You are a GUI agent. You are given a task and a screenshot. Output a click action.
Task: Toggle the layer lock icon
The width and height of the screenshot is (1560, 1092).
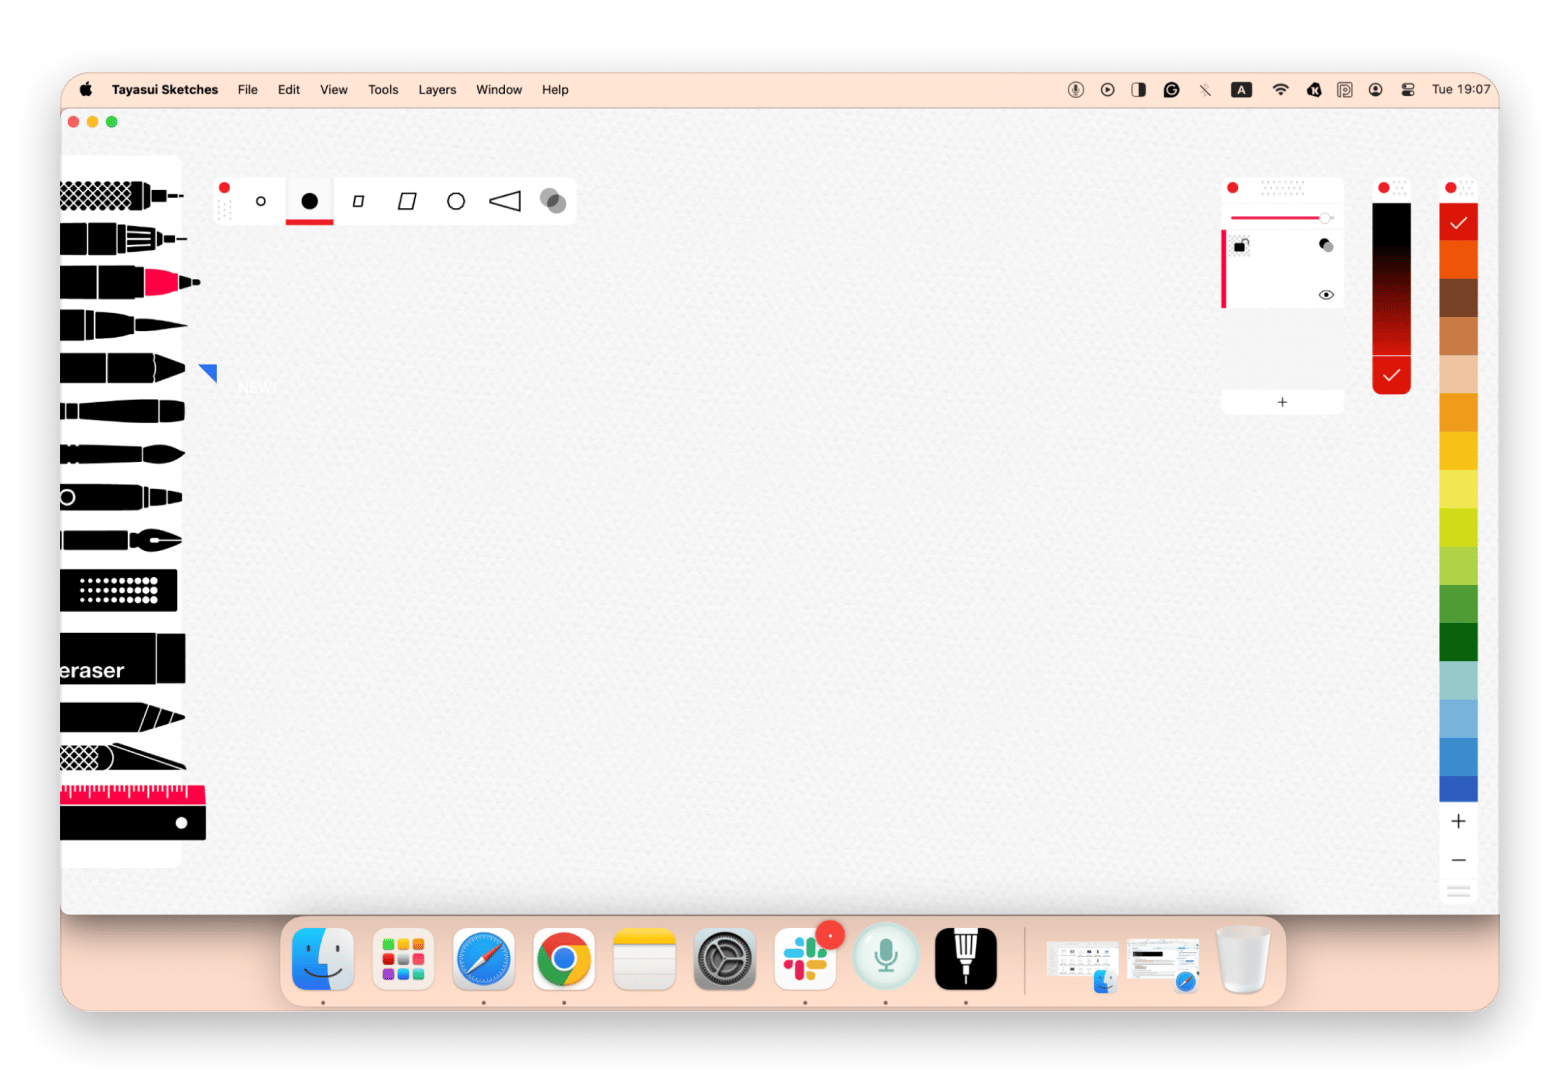point(1240,246)
